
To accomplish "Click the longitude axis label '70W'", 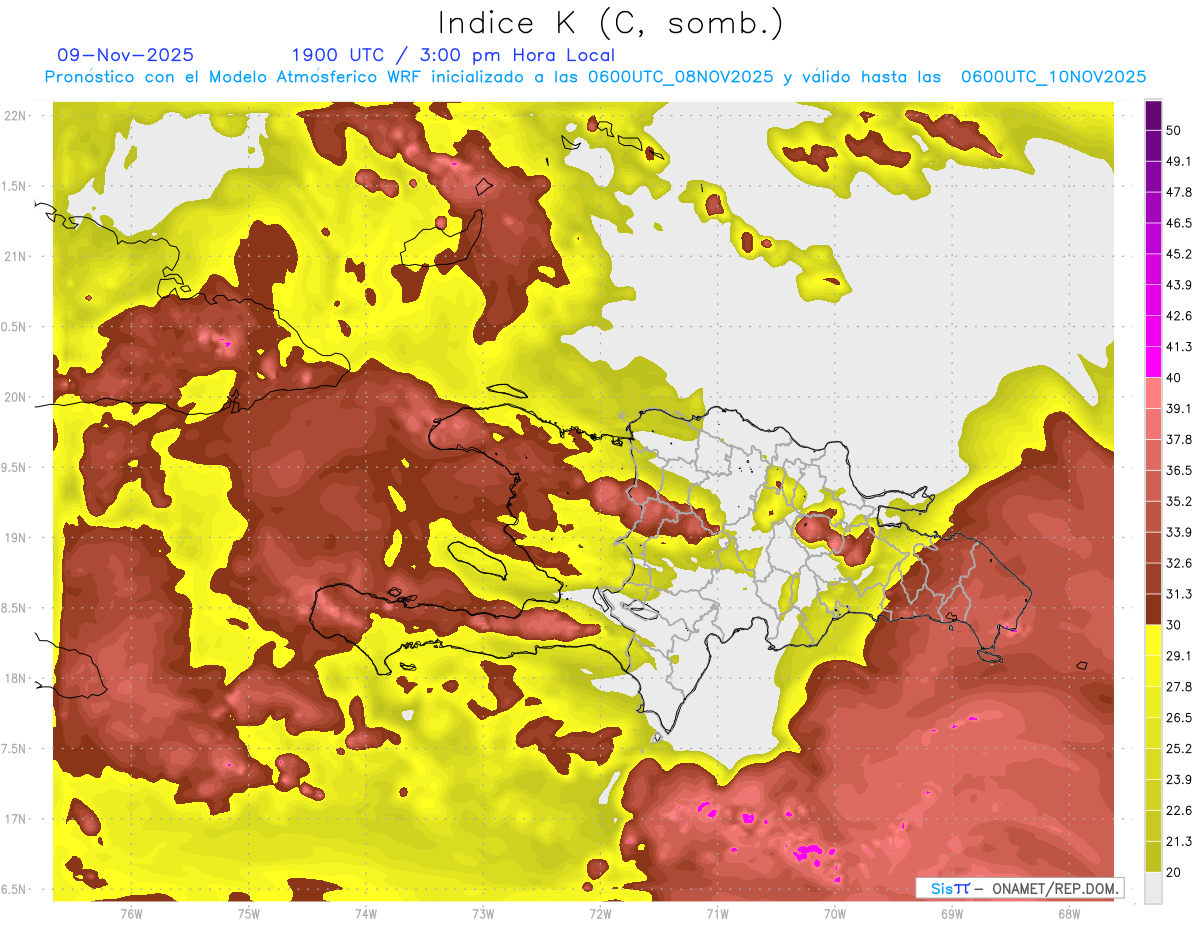I will 835,913.
